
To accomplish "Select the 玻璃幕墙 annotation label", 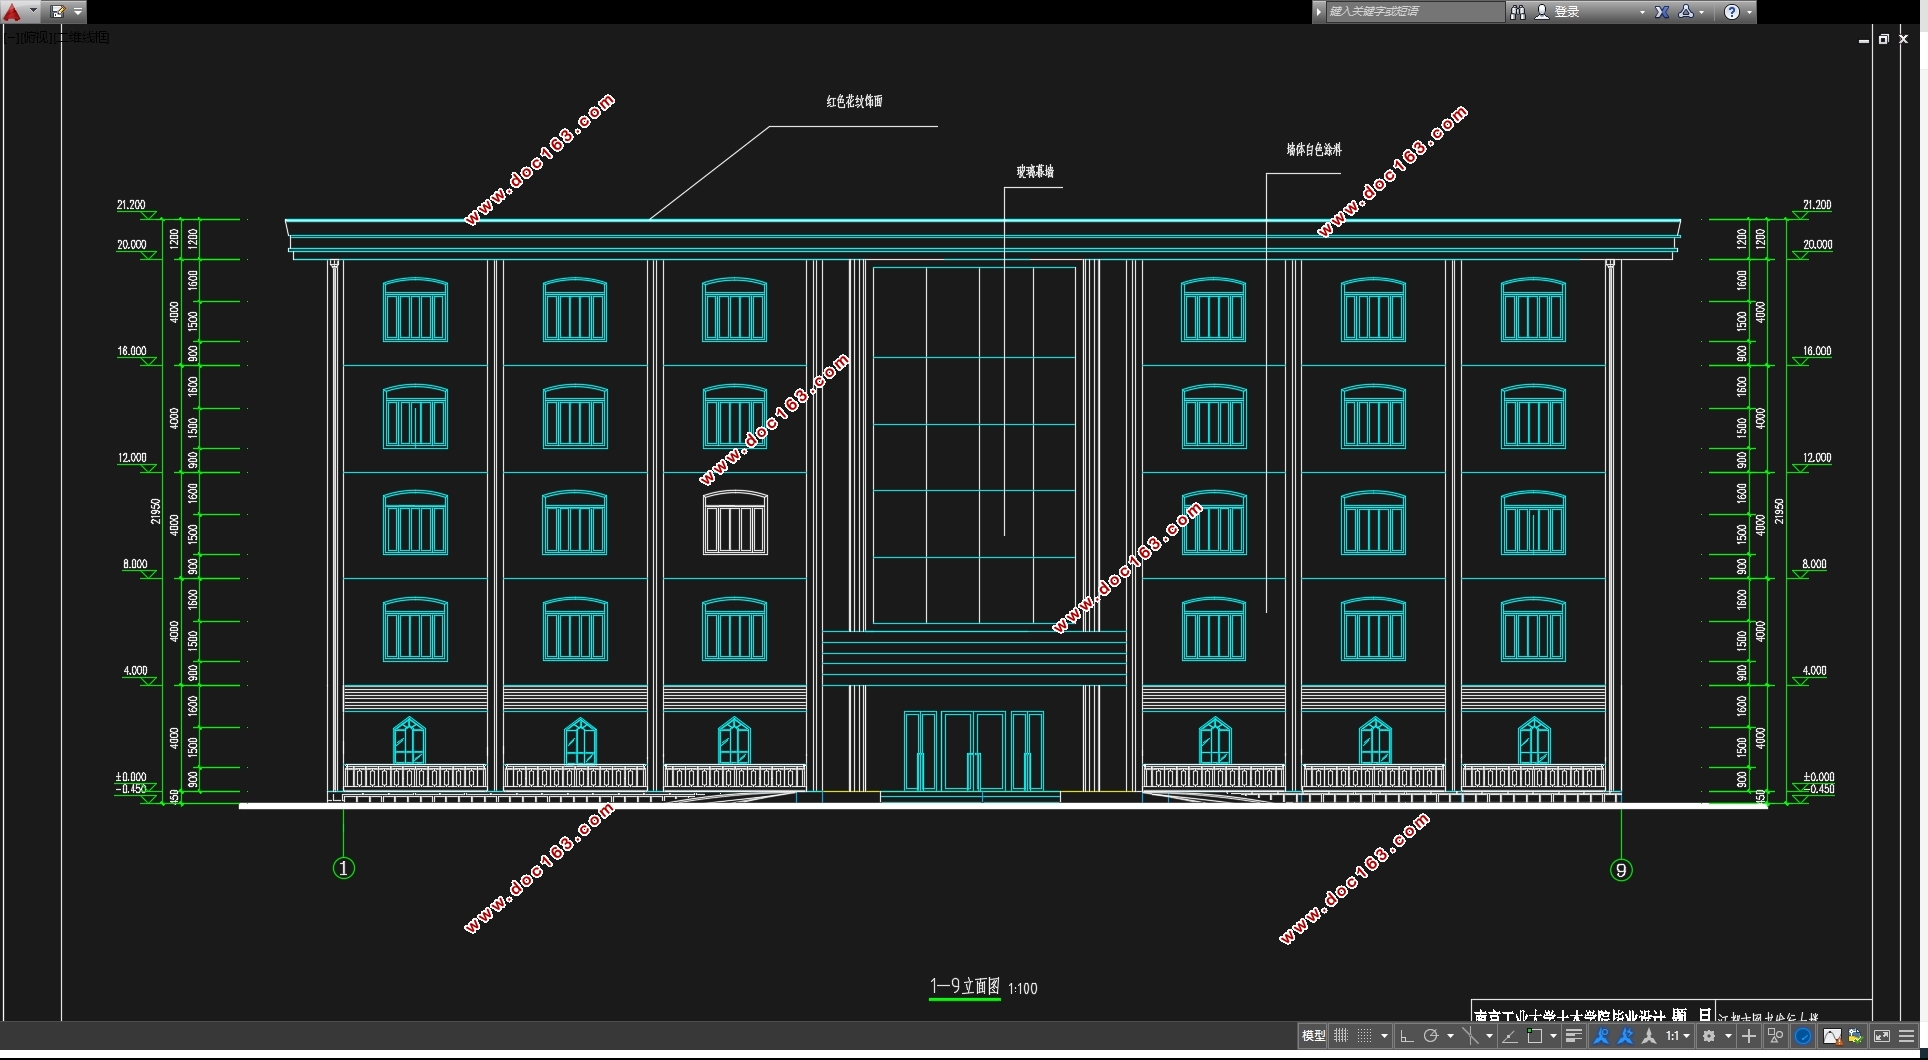I will click(1035, 171).
